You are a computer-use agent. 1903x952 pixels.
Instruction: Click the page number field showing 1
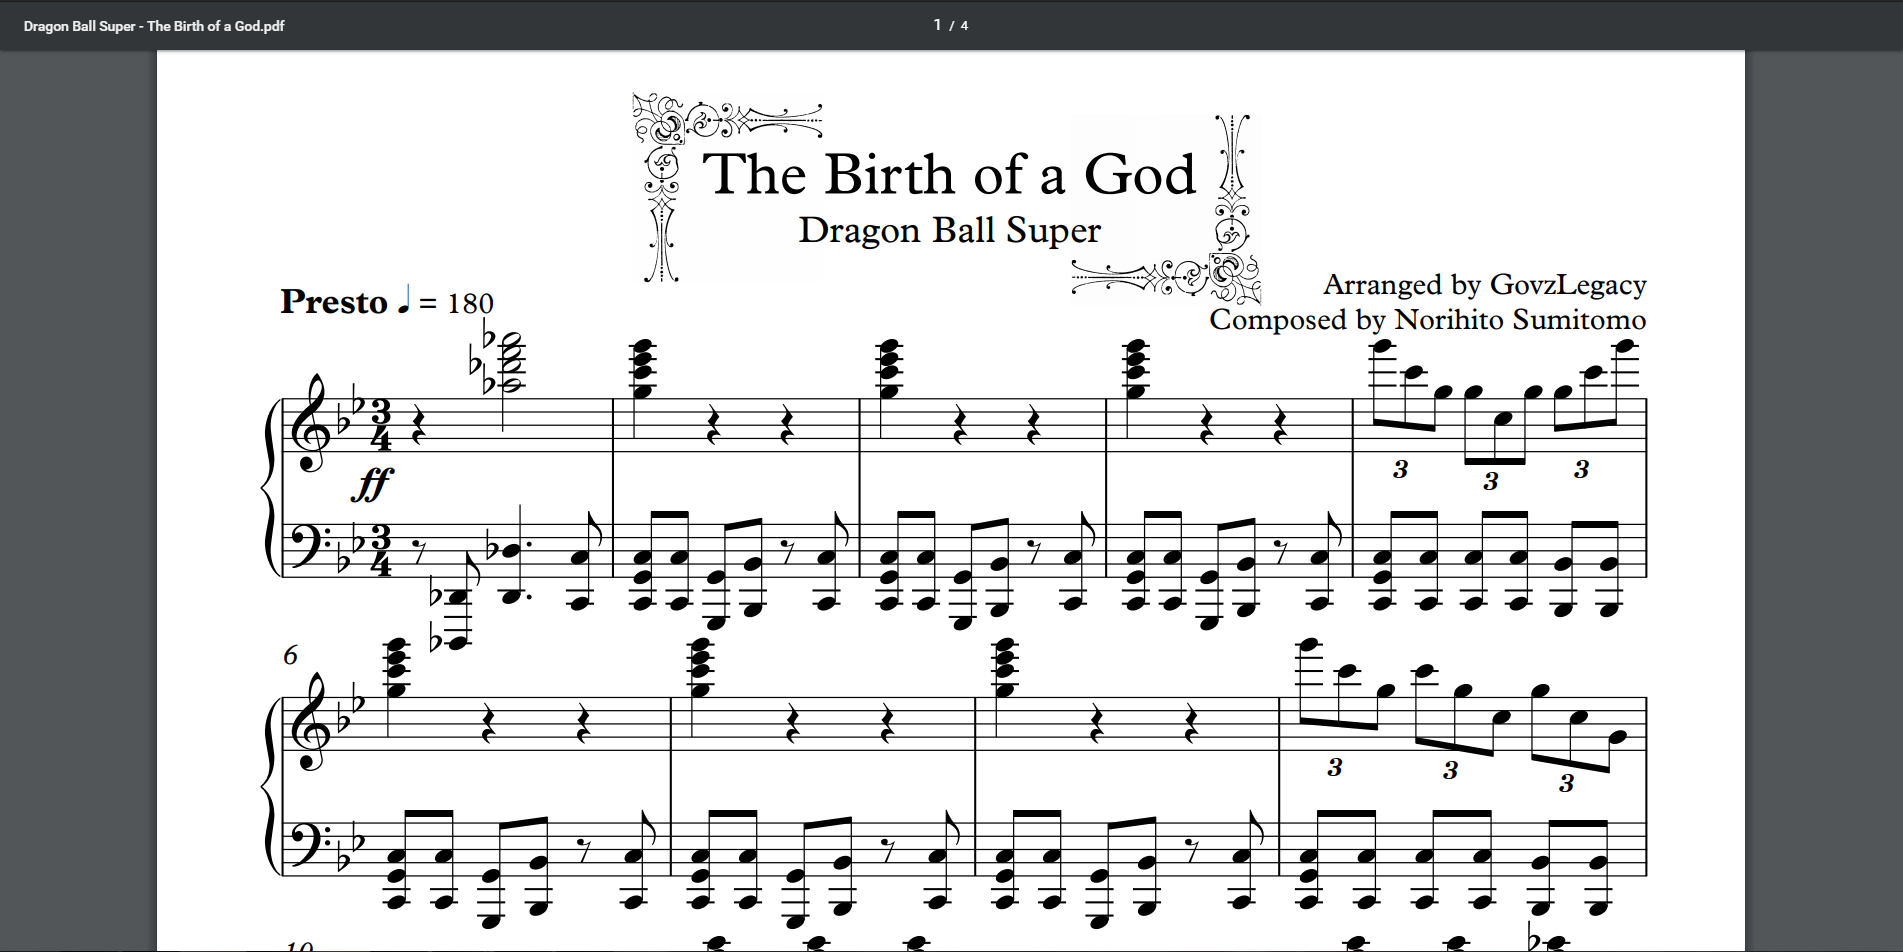click(x=937, y=25)
